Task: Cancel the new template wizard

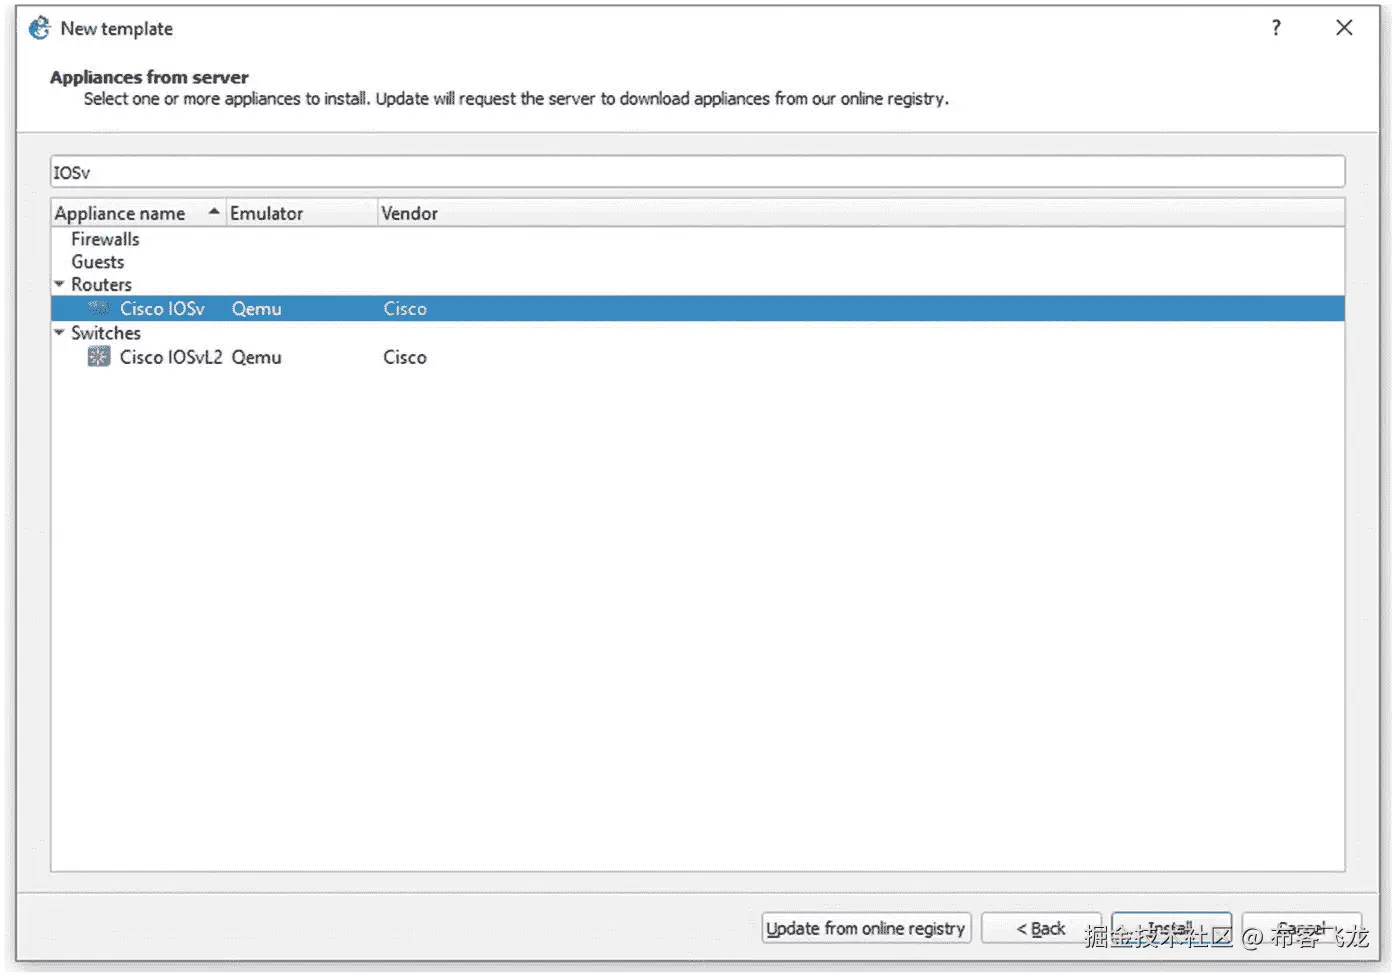Action: (x=1301, y=928)
